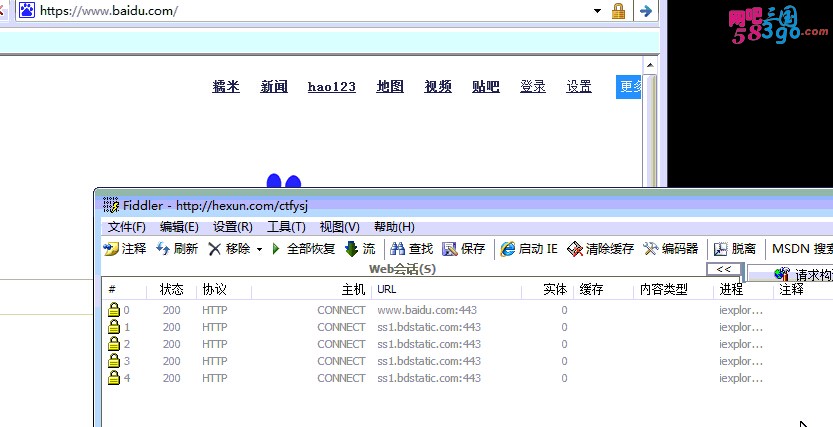Click the 清除缓存 clear cache button
The height and width of the screenshot is (427, 833).
point(600,249)
